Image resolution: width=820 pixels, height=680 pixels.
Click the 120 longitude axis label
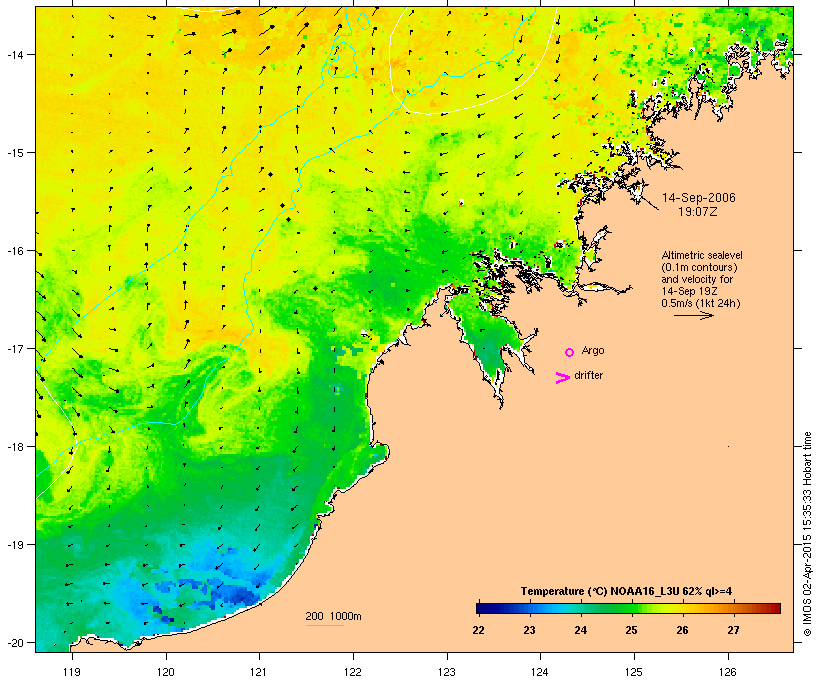[x=166, y=672]
